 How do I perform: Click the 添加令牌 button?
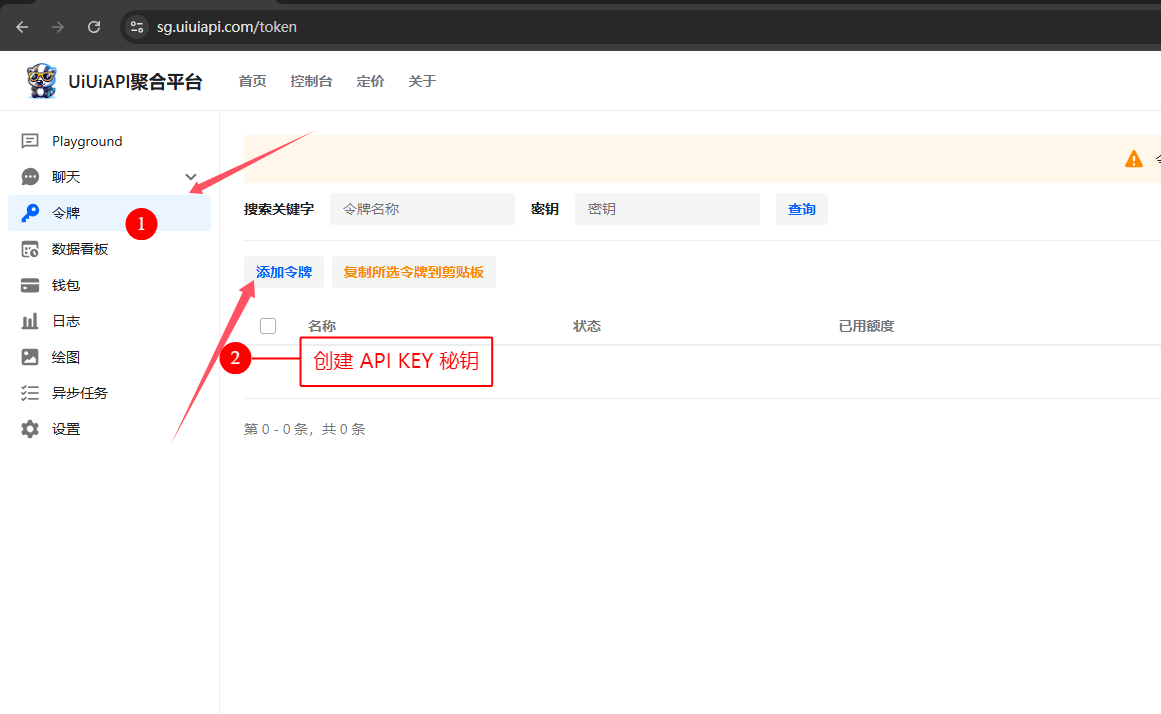coord(284,272)
